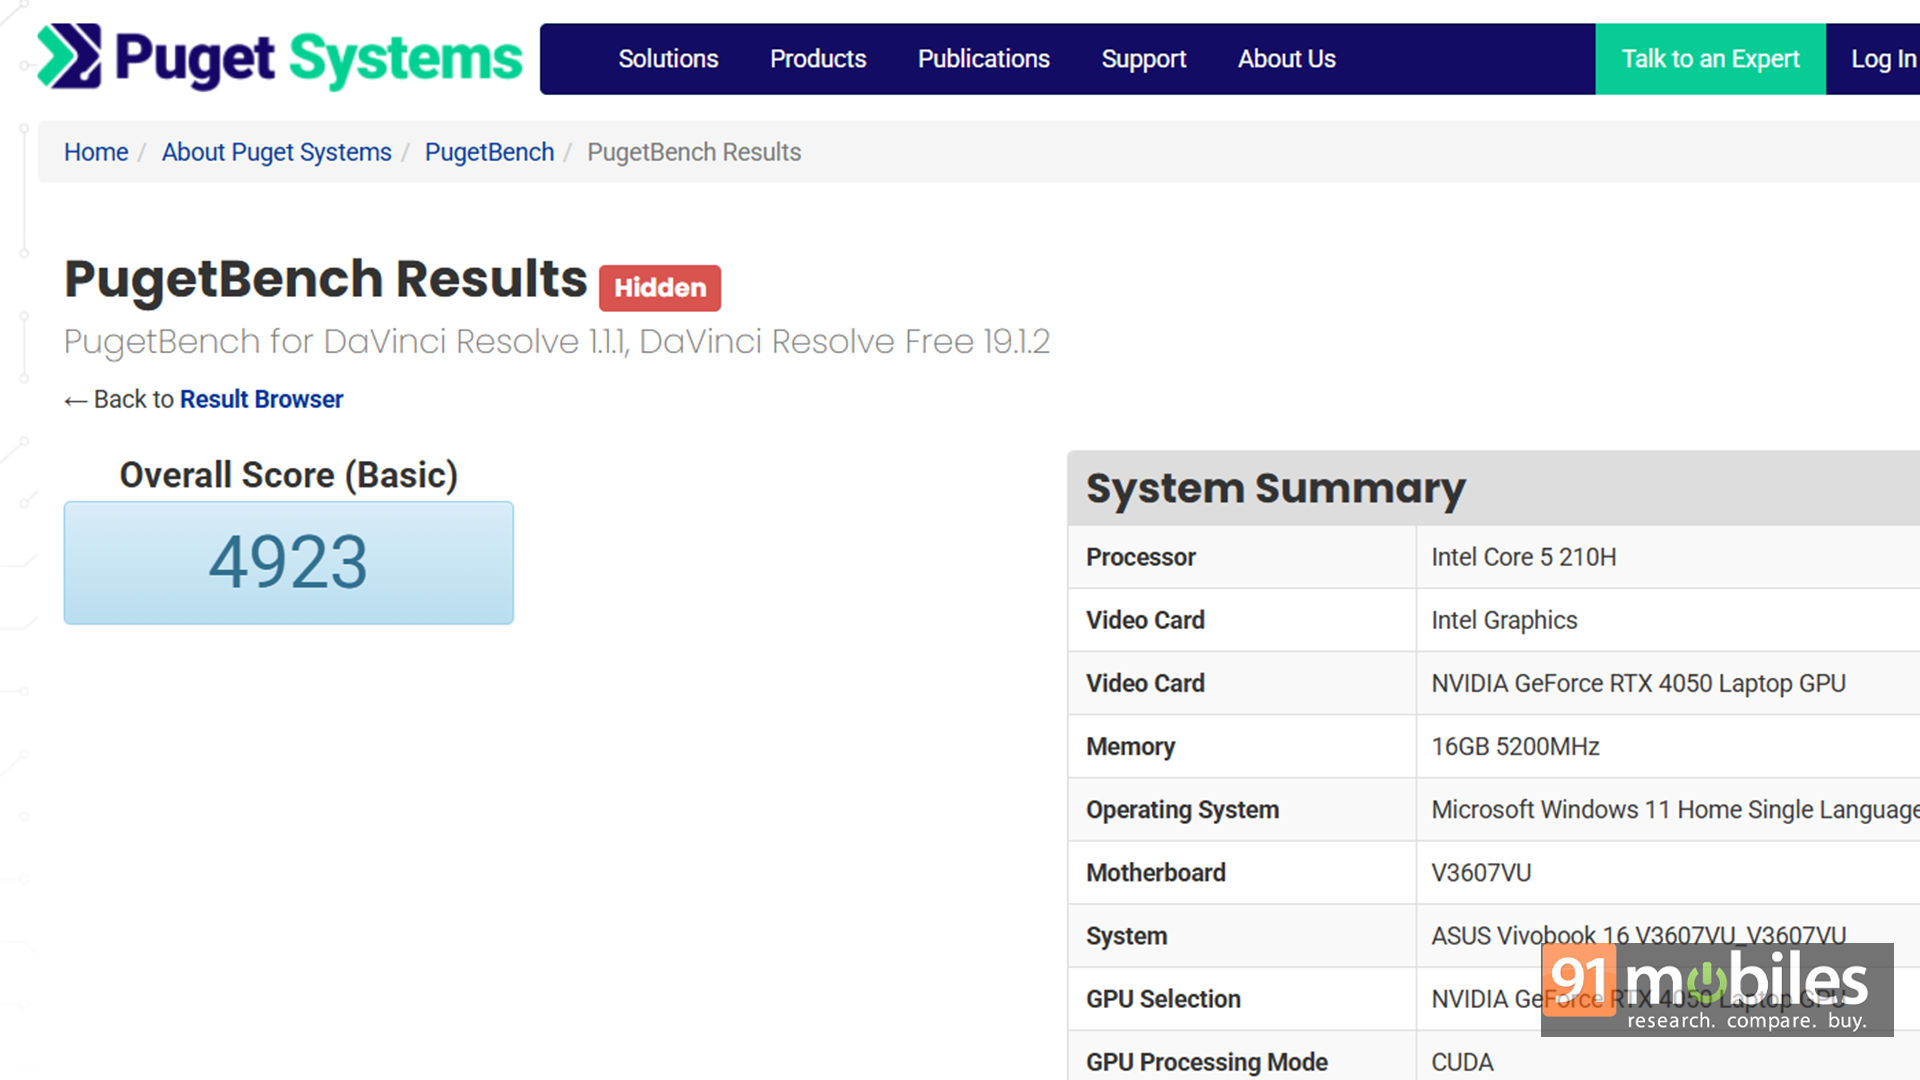The height and width of the screenshot is (1080, 1920).
Task: Click the Log In link
Action: [1883, 59]
